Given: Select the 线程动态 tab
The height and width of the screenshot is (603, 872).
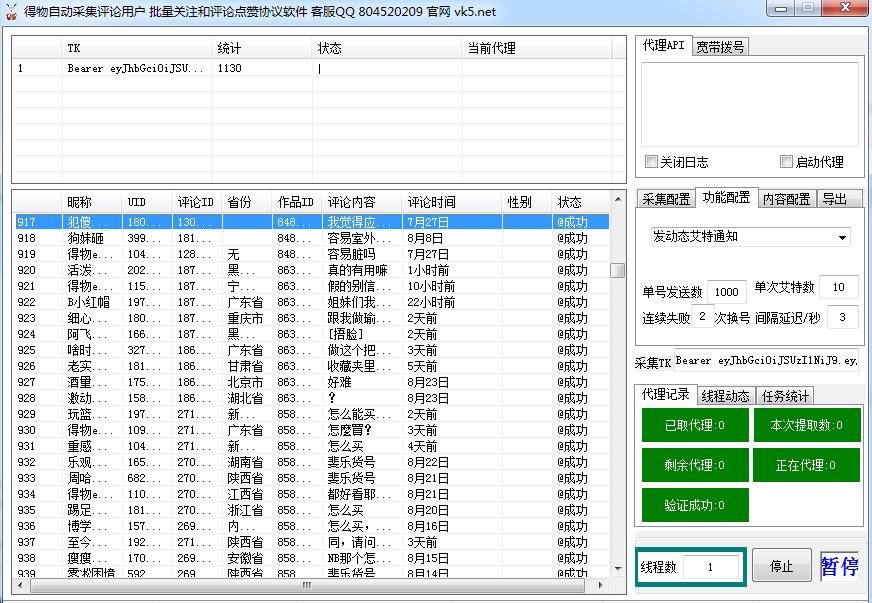Looking at the screenshot, I should click(x=725, y=396).
